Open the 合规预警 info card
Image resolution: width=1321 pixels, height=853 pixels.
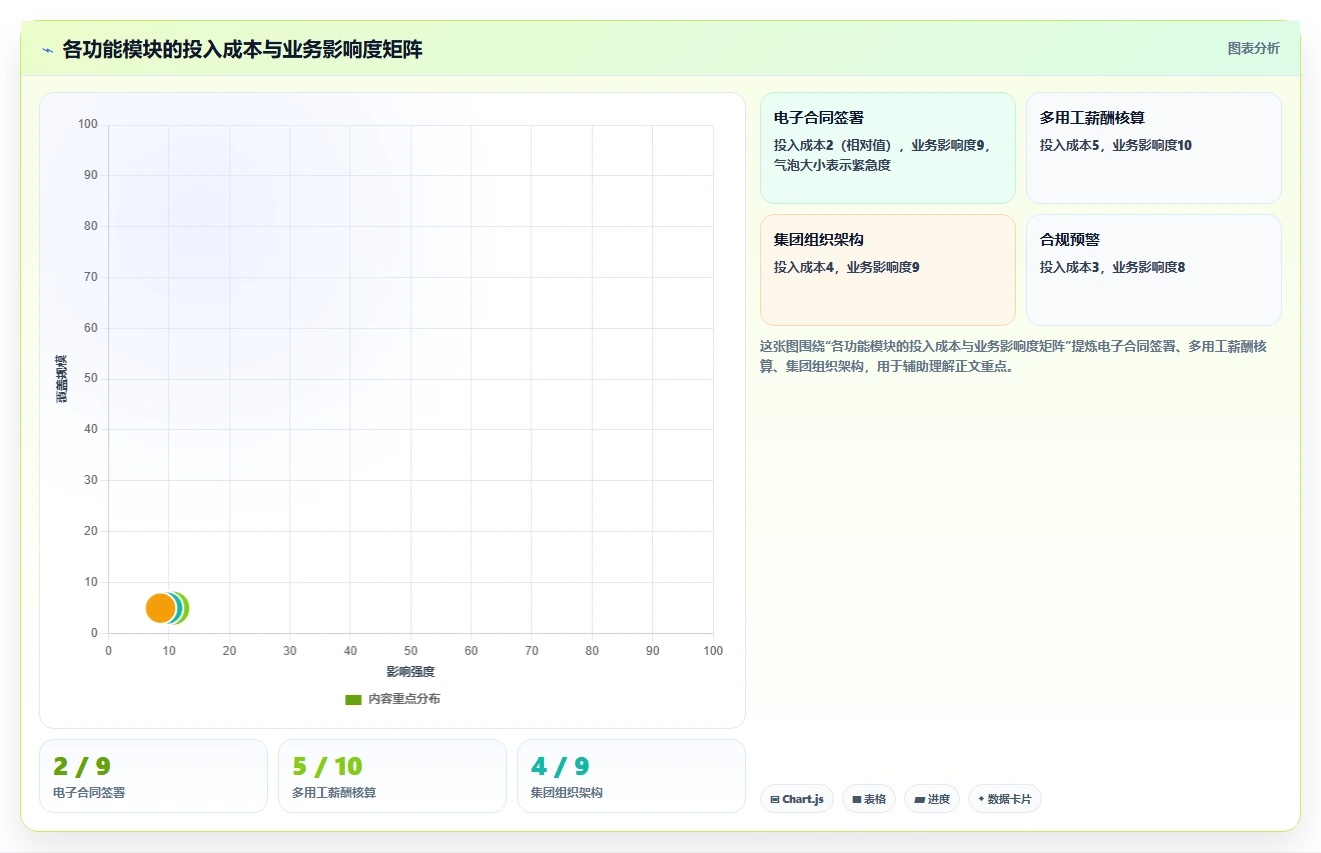(x=1153, y=270)
